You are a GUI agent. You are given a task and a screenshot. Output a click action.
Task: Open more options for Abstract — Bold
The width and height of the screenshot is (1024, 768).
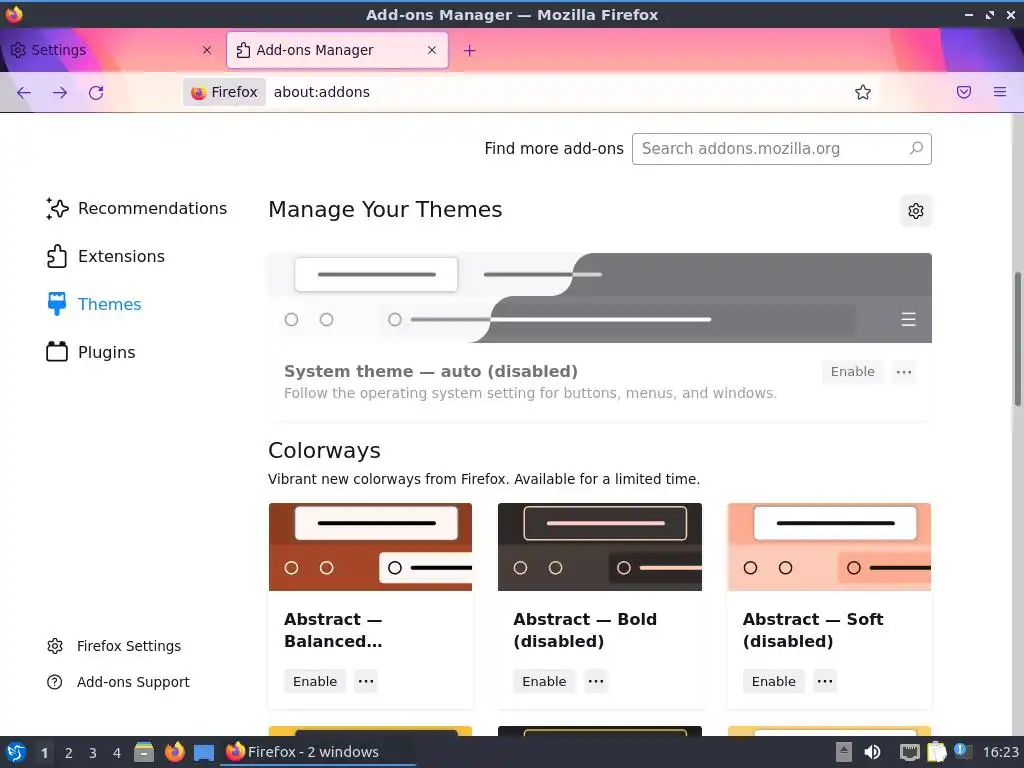[x=596, y=681]
